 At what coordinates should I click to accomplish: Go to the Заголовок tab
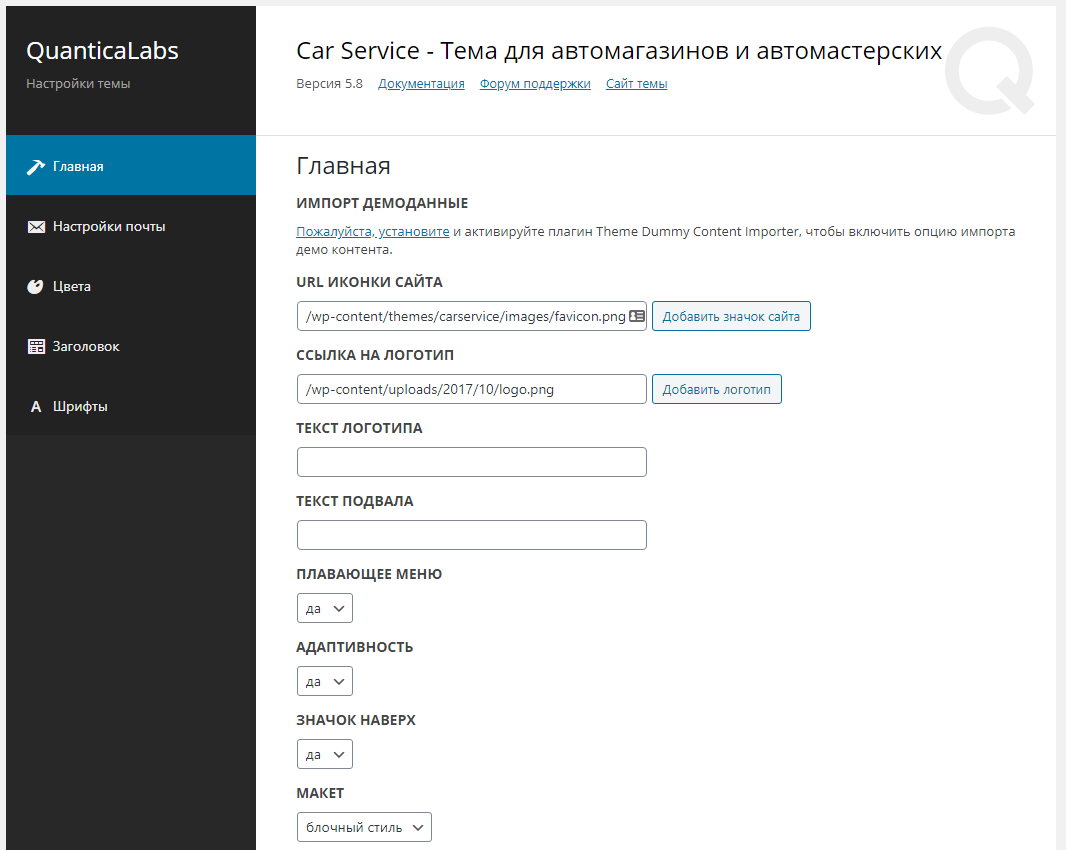pos(131,345)
